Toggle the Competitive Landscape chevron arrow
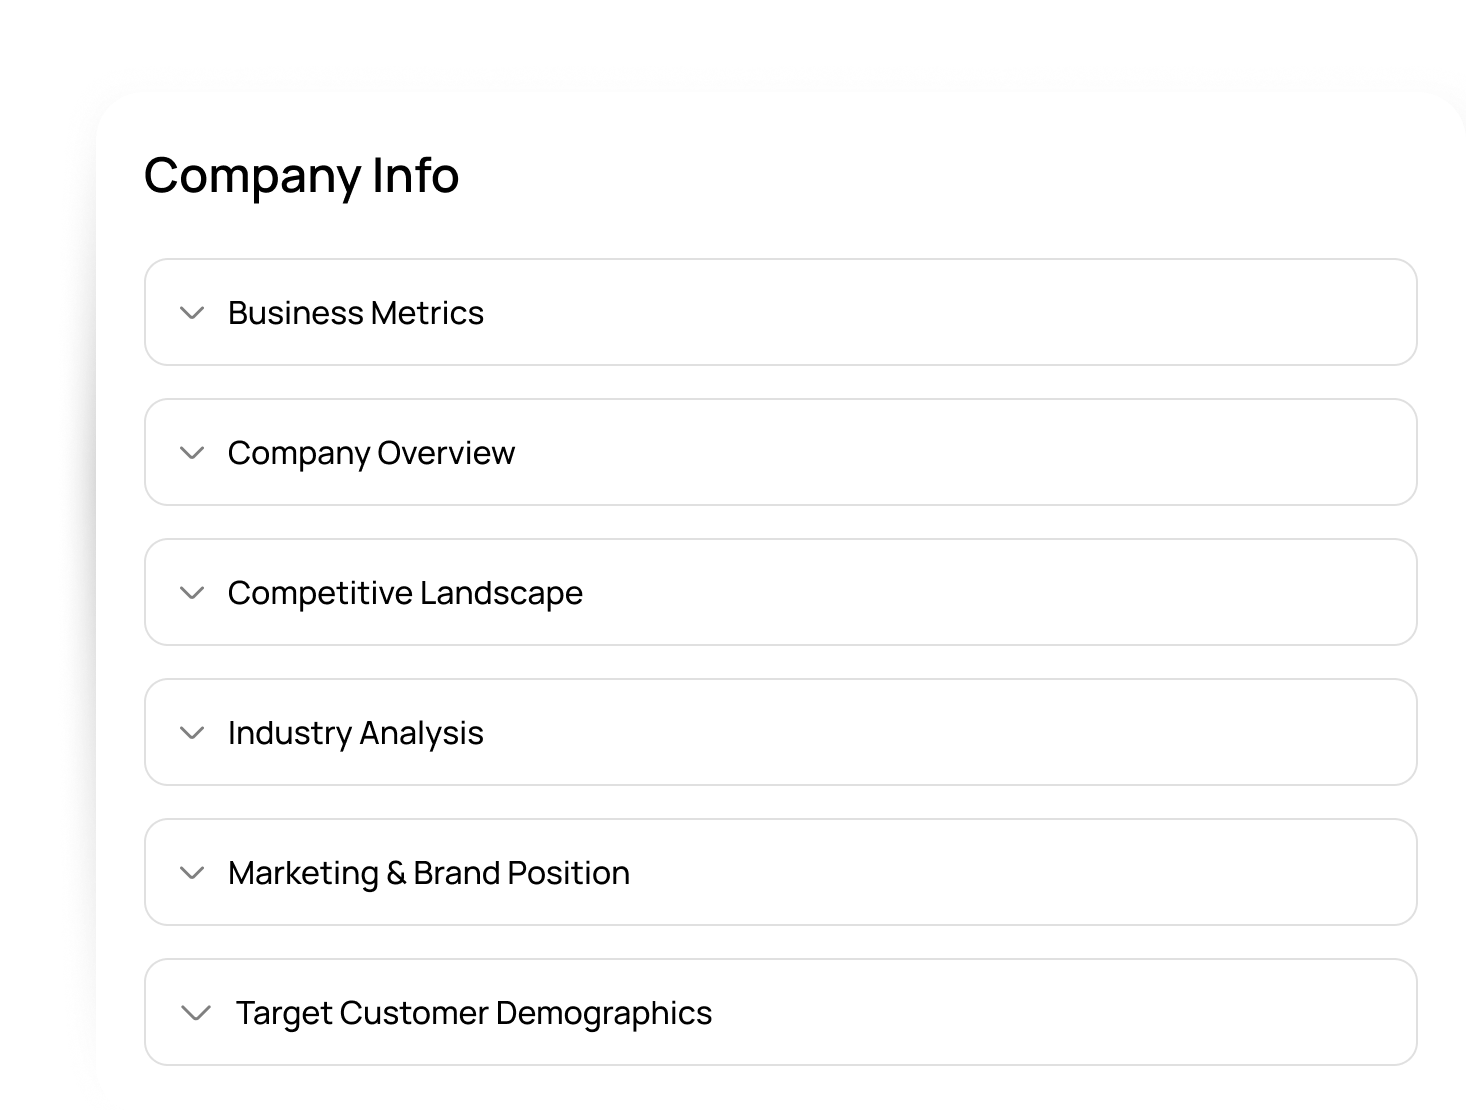This screenshot has width=1466, height=1110. (x=192, y=593)
